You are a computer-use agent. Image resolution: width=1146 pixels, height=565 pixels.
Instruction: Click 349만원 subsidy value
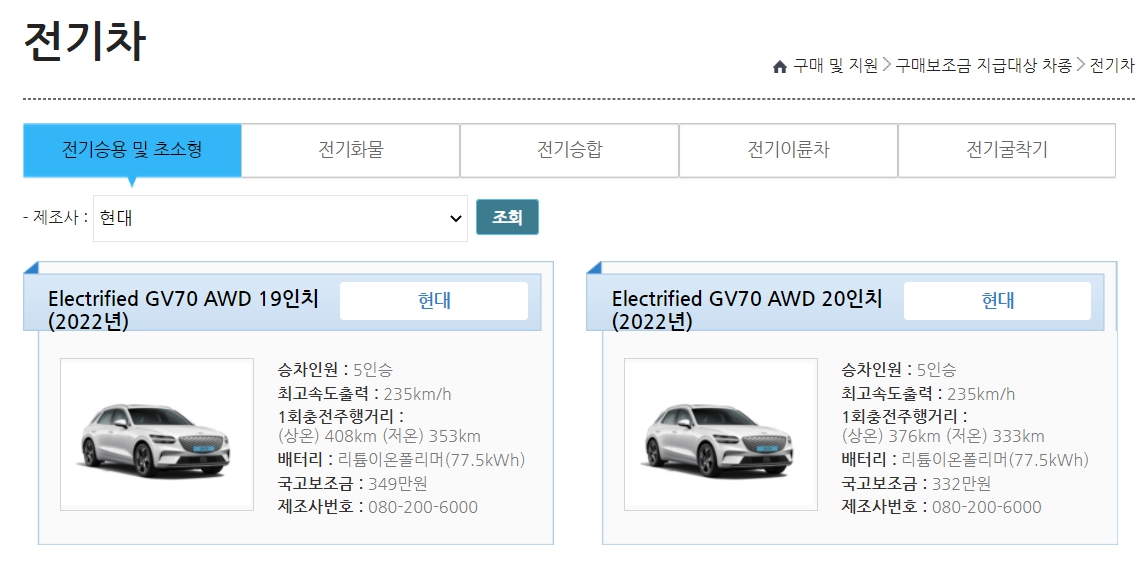click(x=398, y=484)
